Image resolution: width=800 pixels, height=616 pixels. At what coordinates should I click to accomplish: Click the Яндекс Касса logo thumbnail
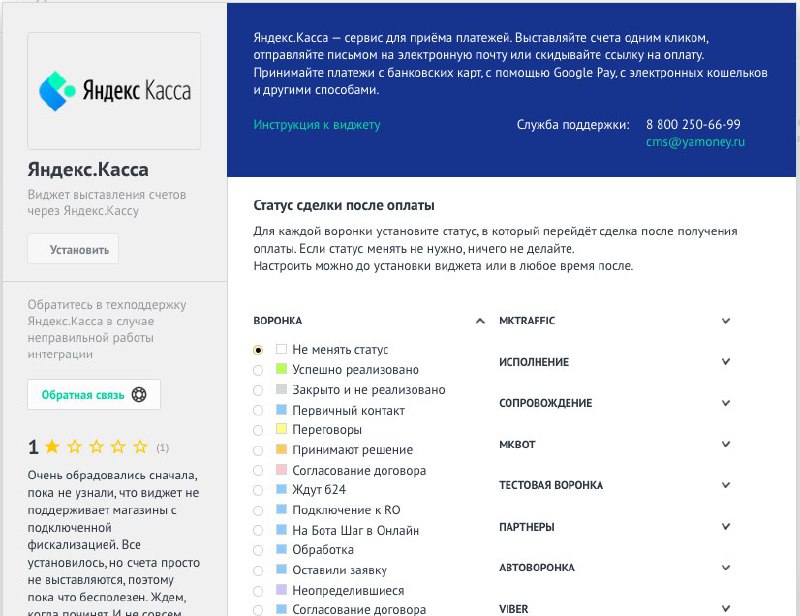coord(114,91)
